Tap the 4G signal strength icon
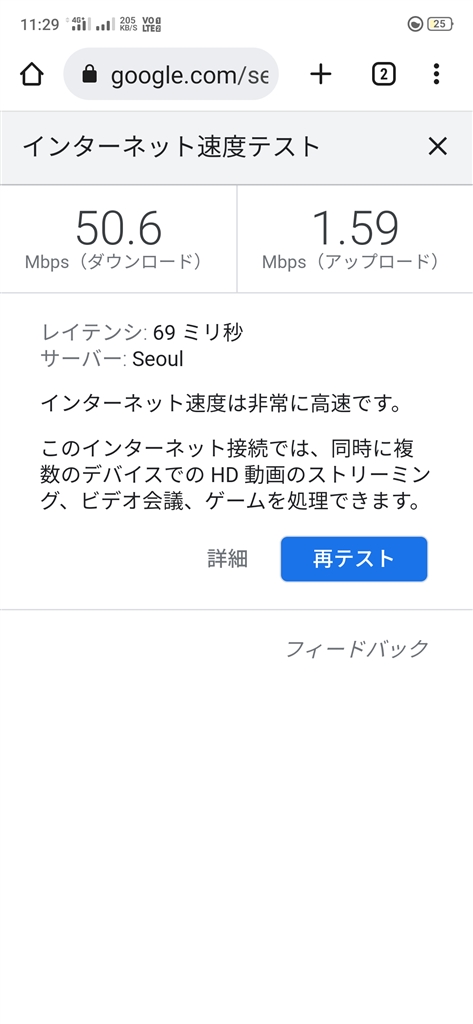This screenshot has width=473, height=1024. click(78, 24)
